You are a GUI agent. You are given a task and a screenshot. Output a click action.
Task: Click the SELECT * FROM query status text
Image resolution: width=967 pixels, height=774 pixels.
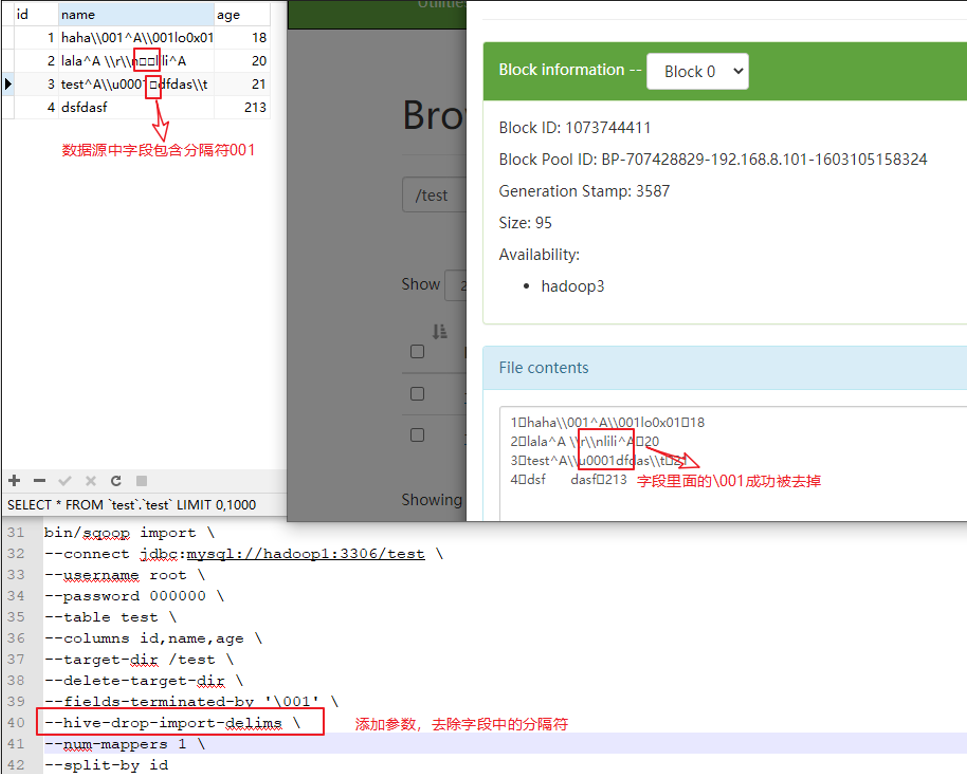(x=131, y=504)
